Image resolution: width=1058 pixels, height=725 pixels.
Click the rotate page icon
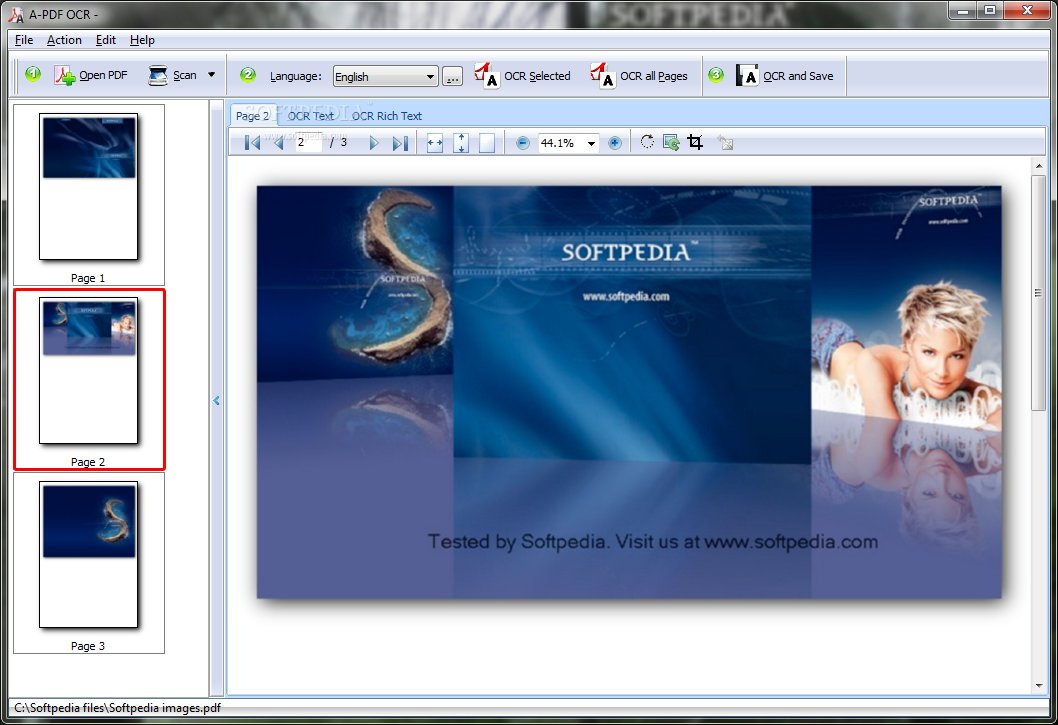click(647, 142)
